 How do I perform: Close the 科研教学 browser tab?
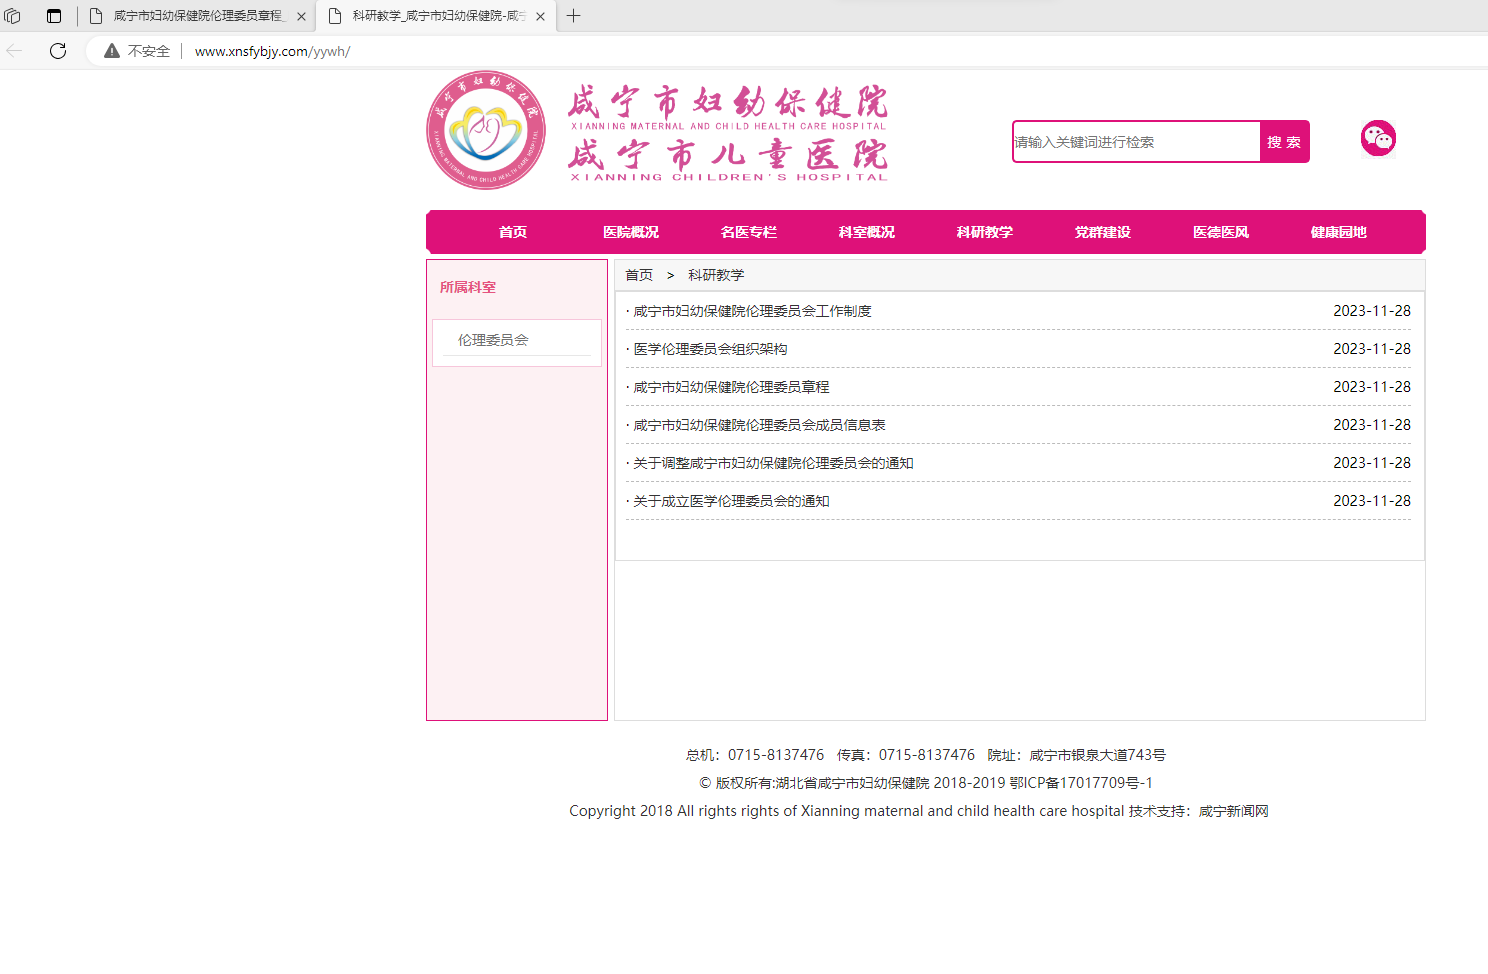click(x=540, y=16)
